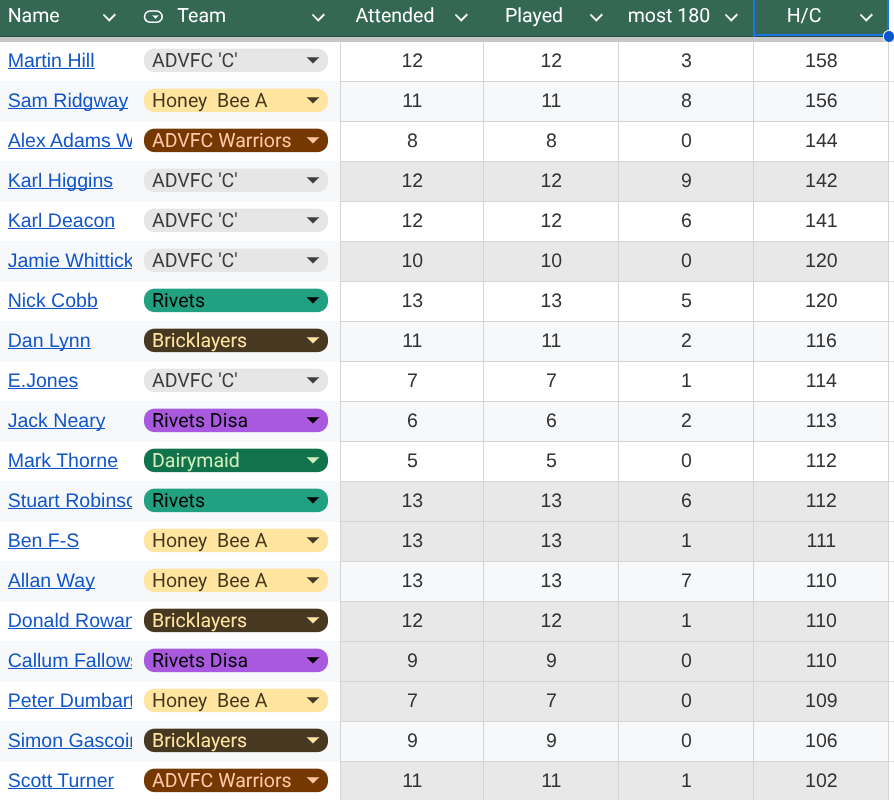This screenshot has height=800, width=894.
Task: Open Jack Neary's Rivets Disa team dropdown
Action: coord(313,421)
